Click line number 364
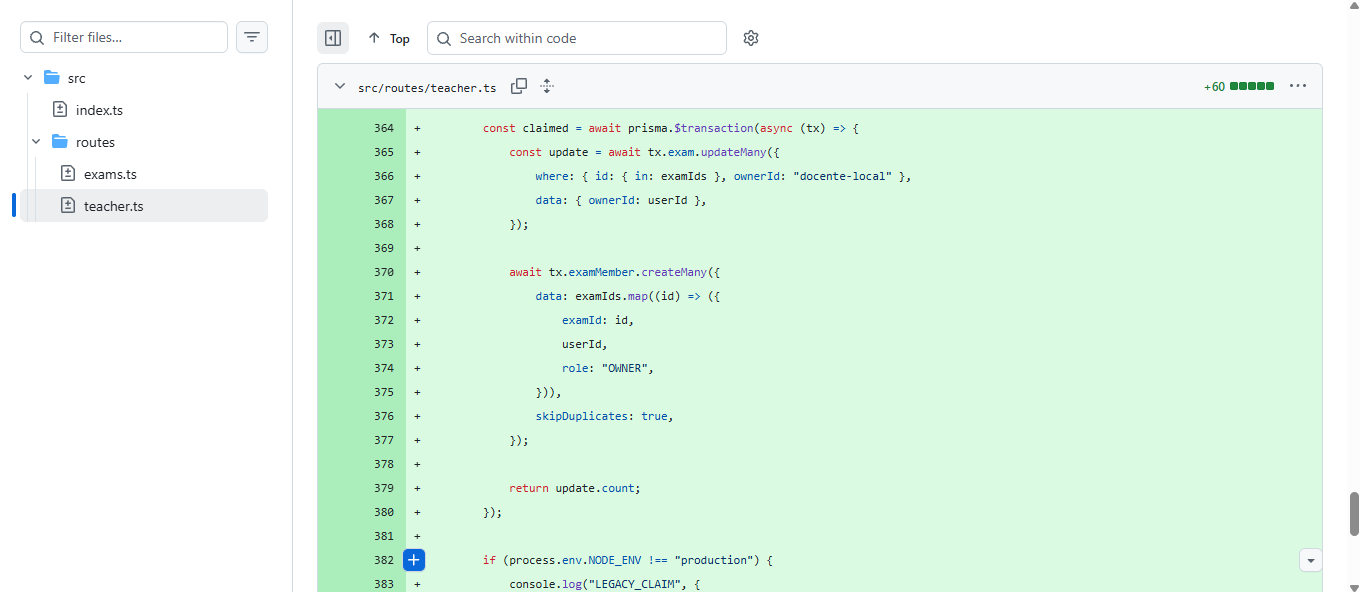This screenshot has height=592, width=1360. (383, 128)
